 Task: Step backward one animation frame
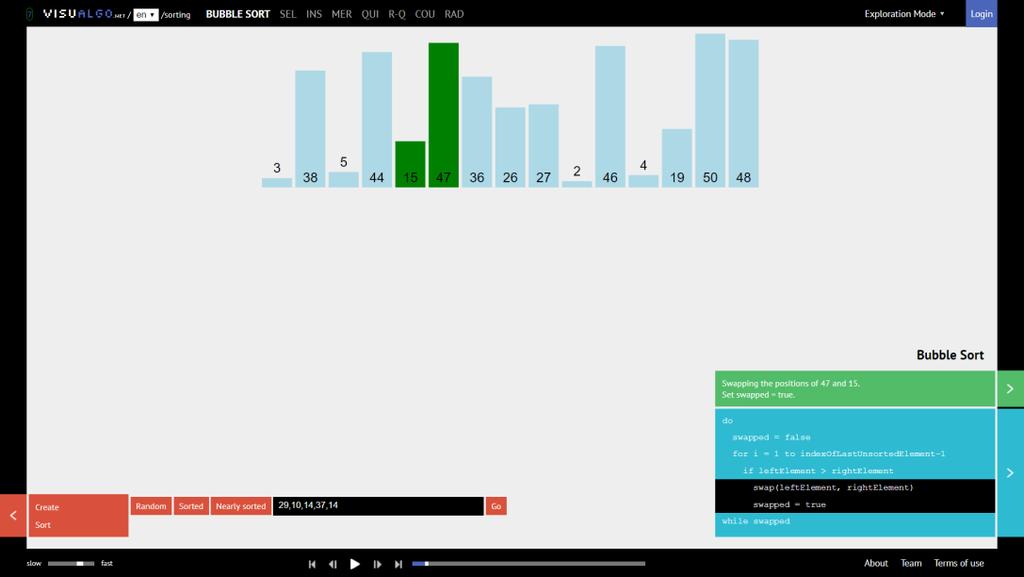click(x=333, y=564)
